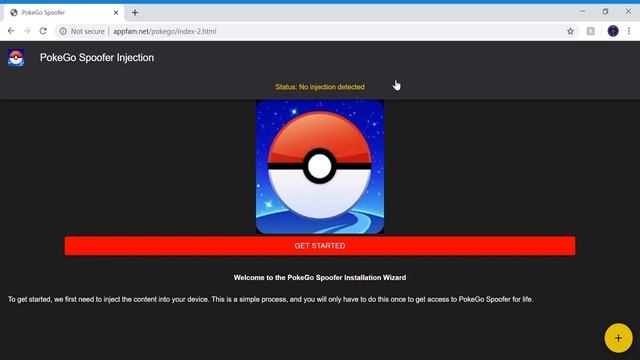
Task: Open a new tab with plus button
Action: (135, 13)
